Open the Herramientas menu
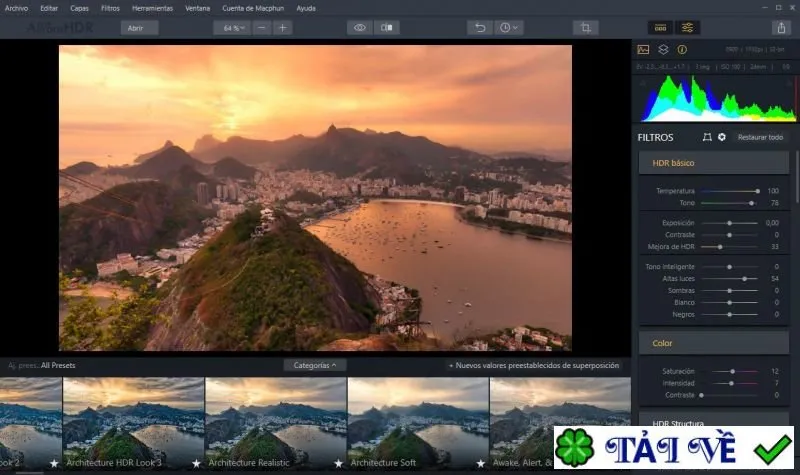 [152, 8]
